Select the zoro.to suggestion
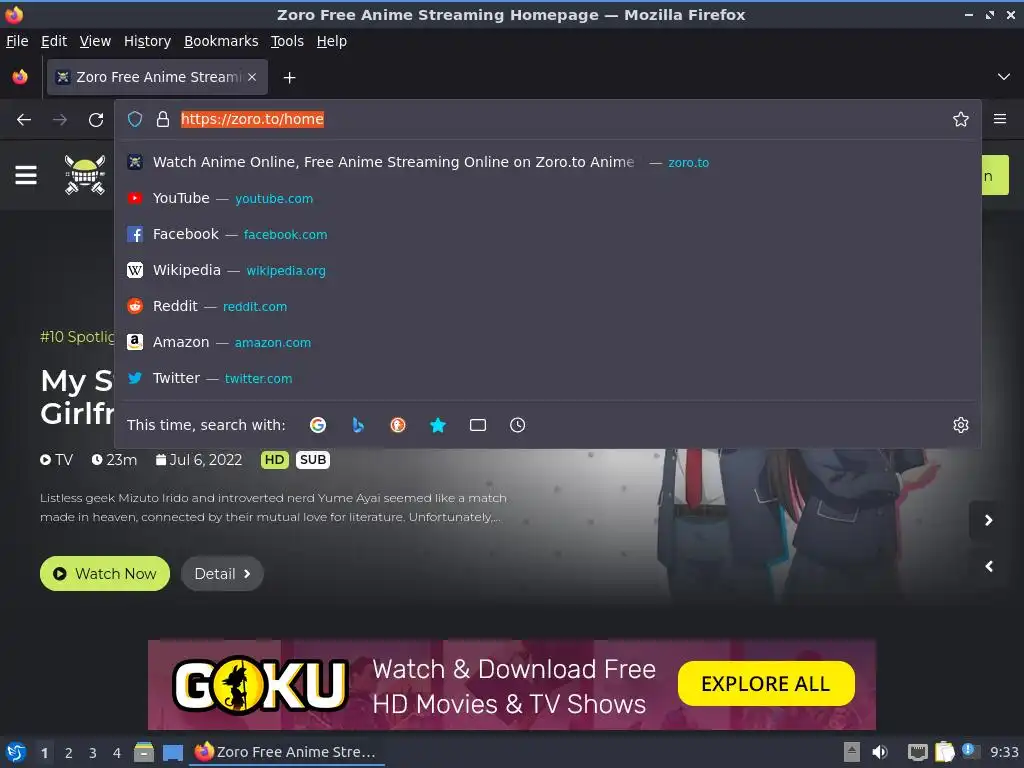The width and height of the screenshot is (1024, 768). click(548, 162)
